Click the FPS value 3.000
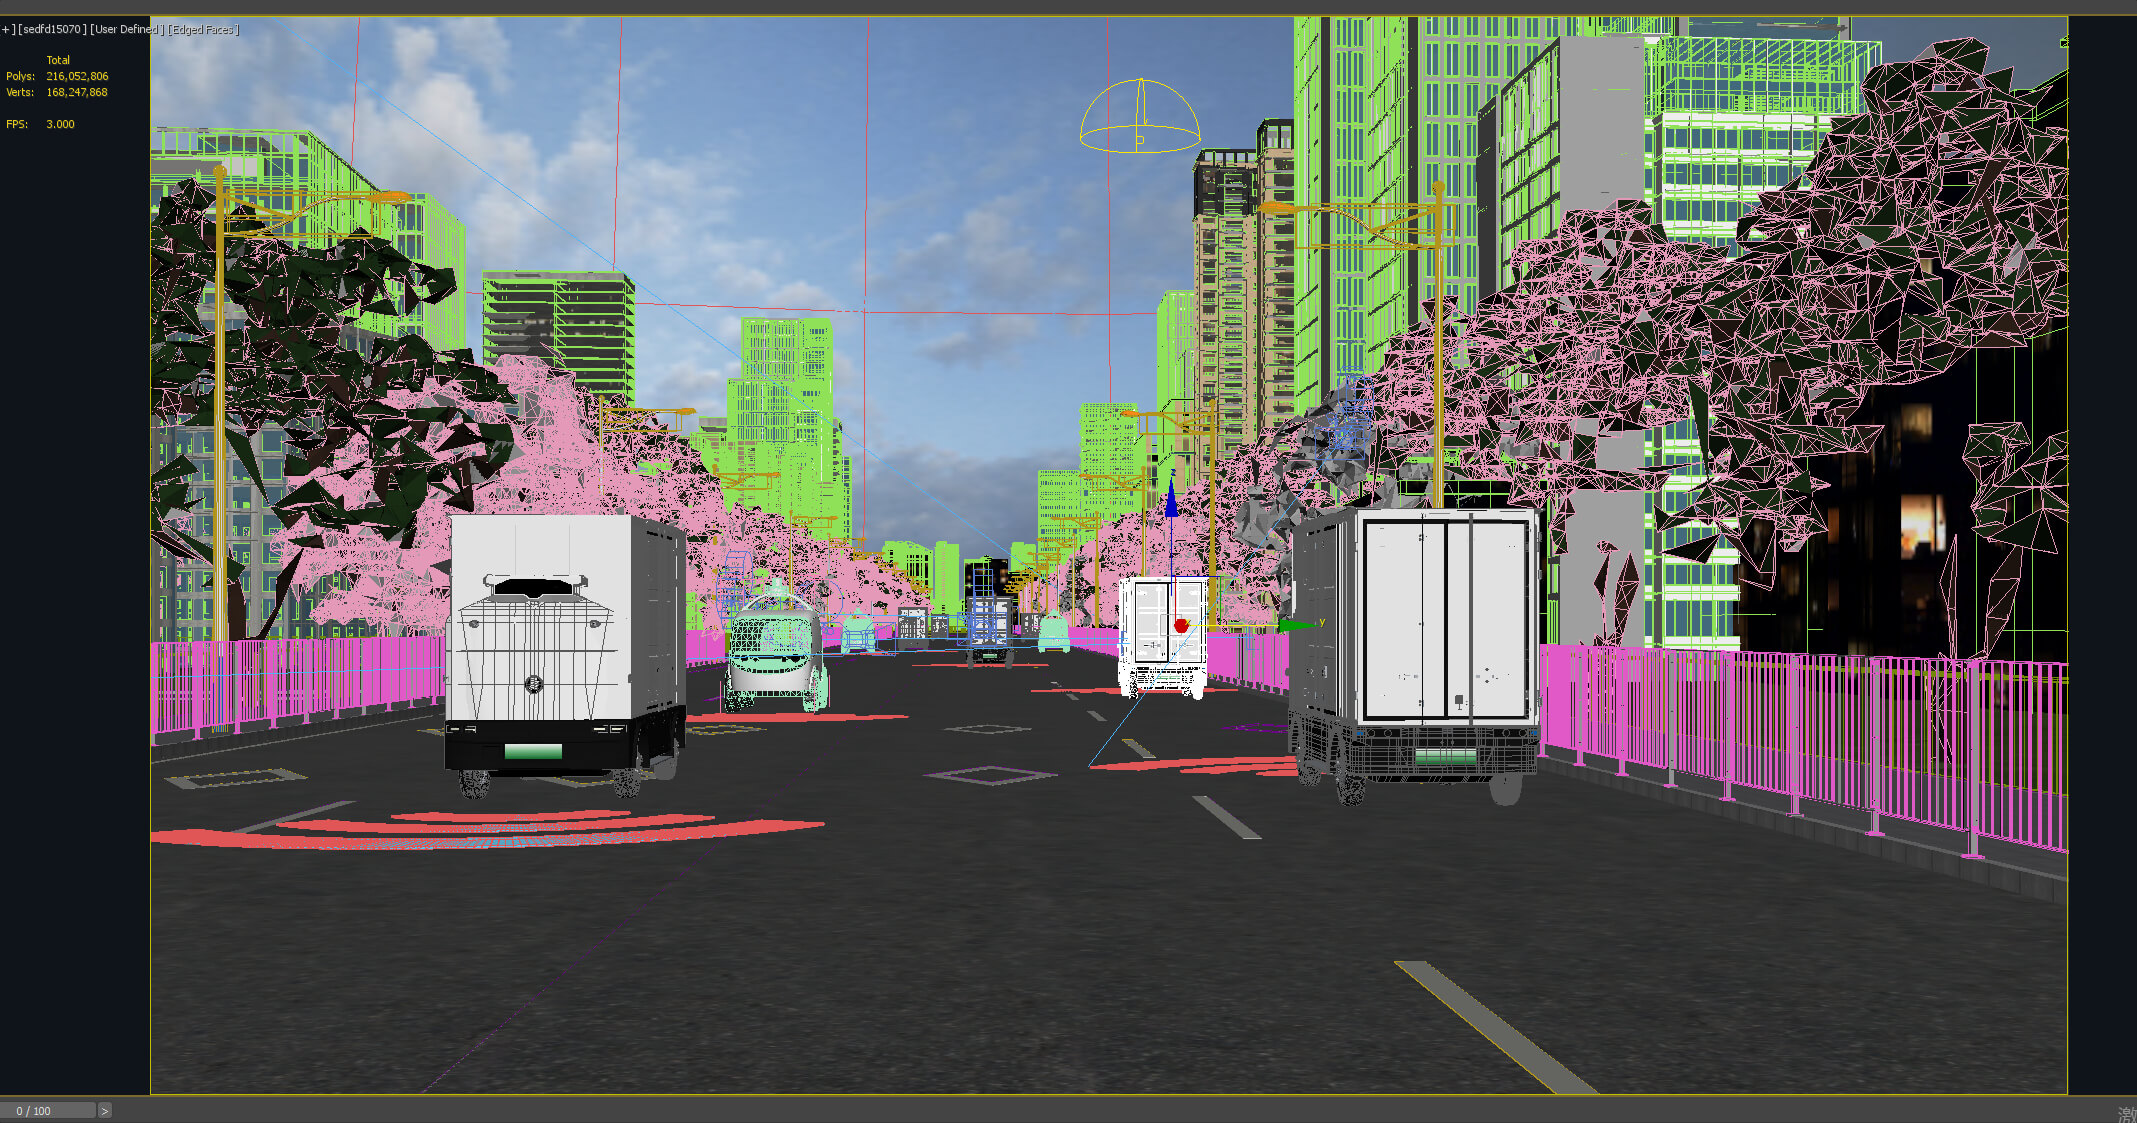The image size is (2137, 1123). coord(60,124)
